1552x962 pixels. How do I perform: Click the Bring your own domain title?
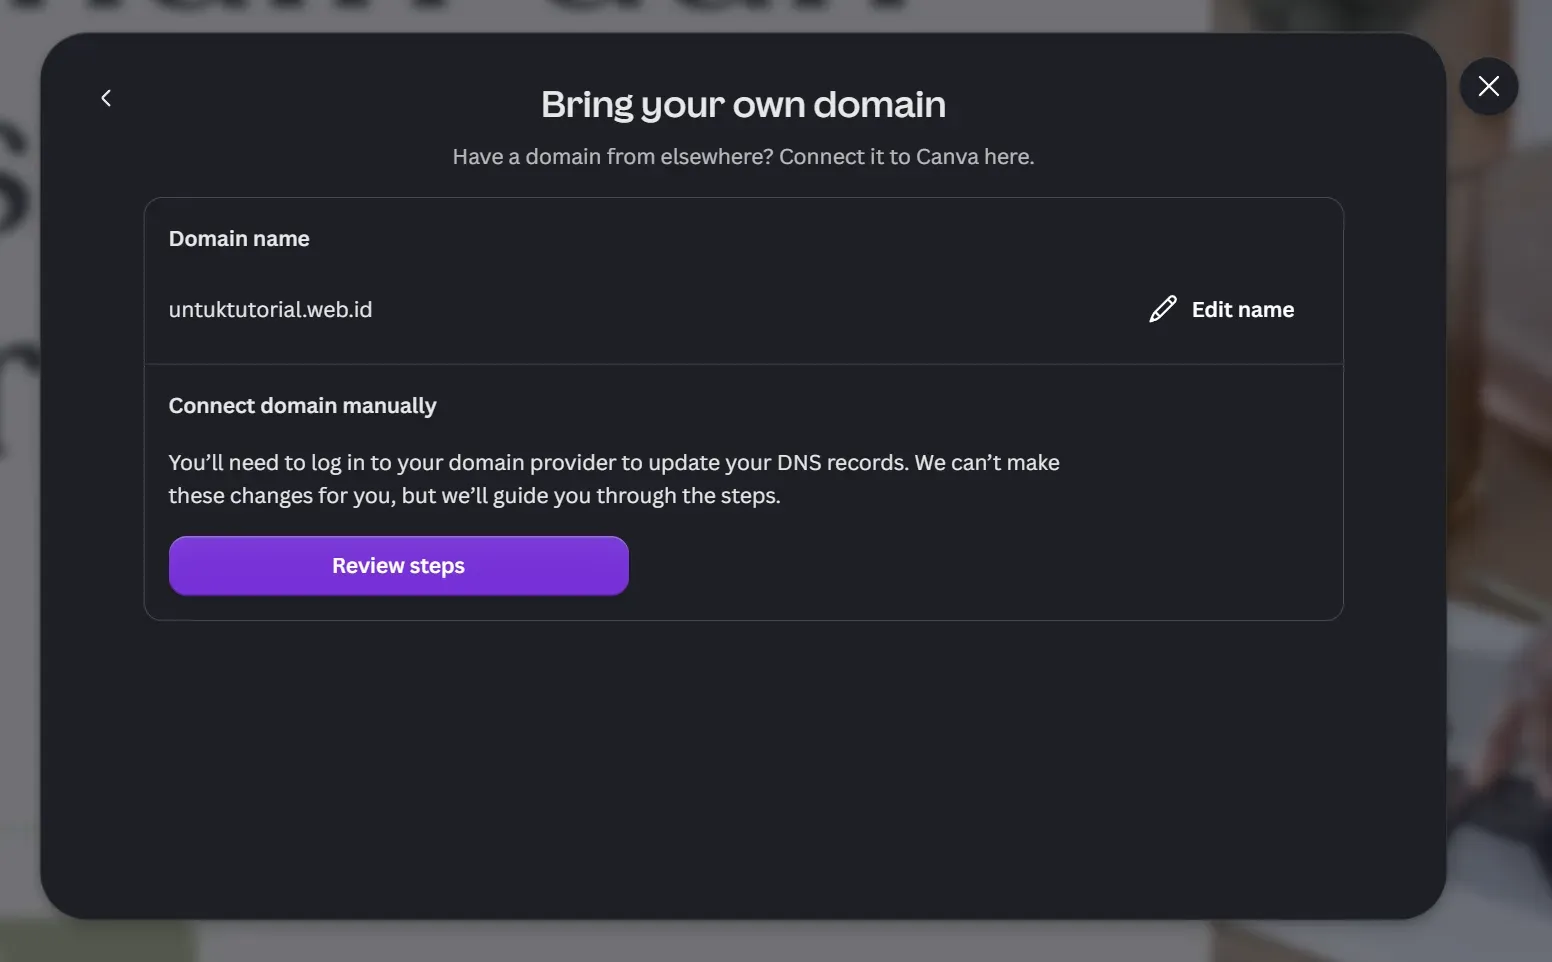[x=743, y=105]
